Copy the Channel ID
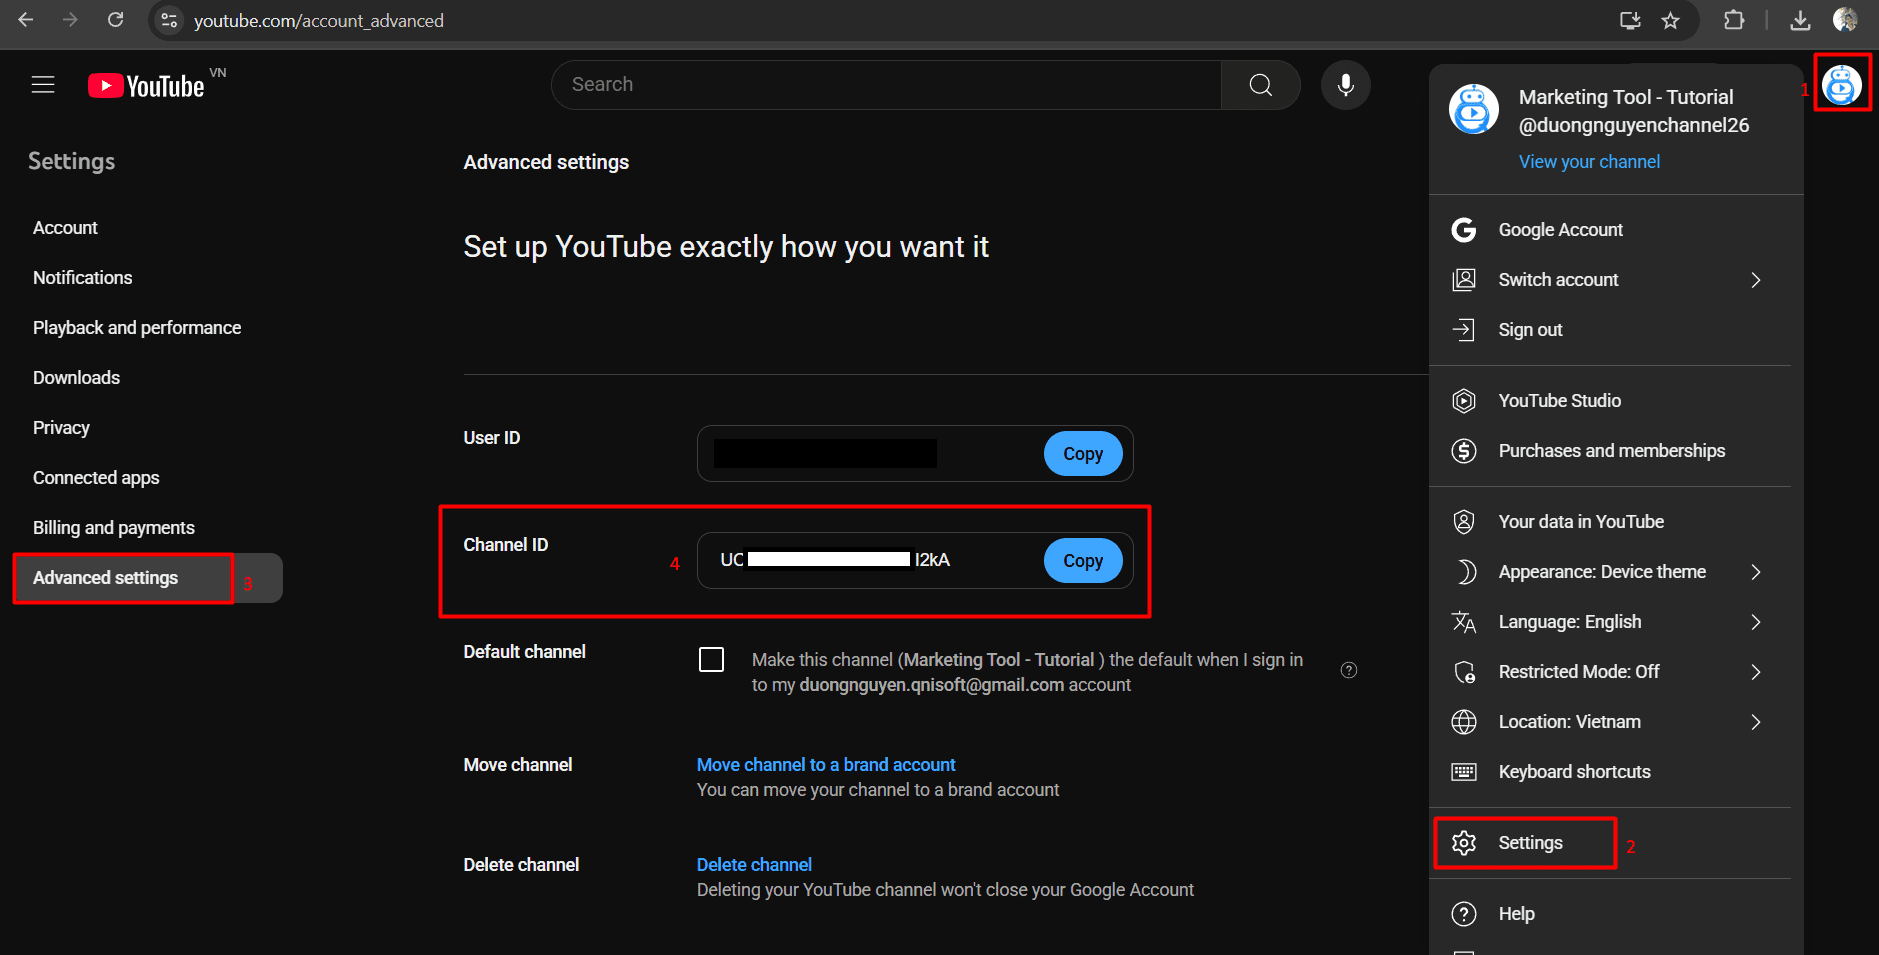This screenshot has width=1879, height=955. (x=1083, y=561)
